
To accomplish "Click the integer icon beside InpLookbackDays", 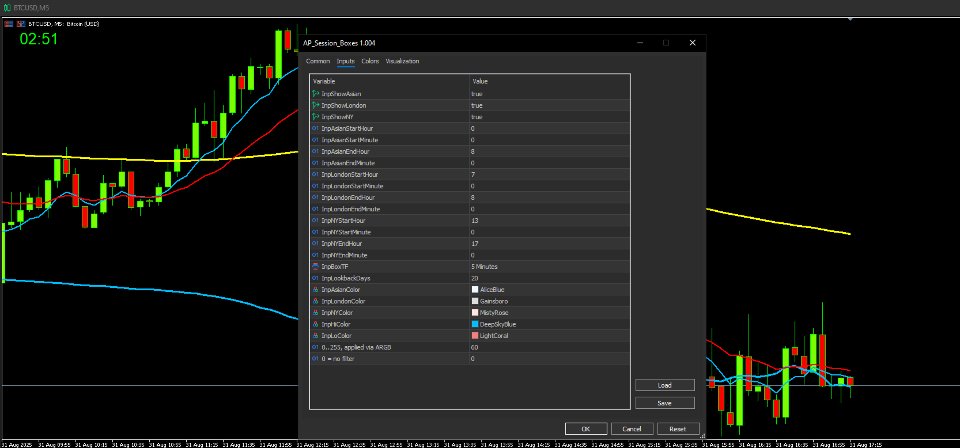I will tap(316, 278).
